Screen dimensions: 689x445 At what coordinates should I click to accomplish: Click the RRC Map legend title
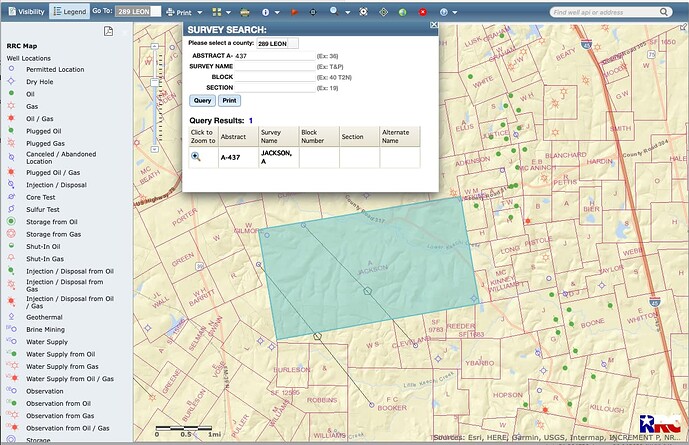coord(22,46)
